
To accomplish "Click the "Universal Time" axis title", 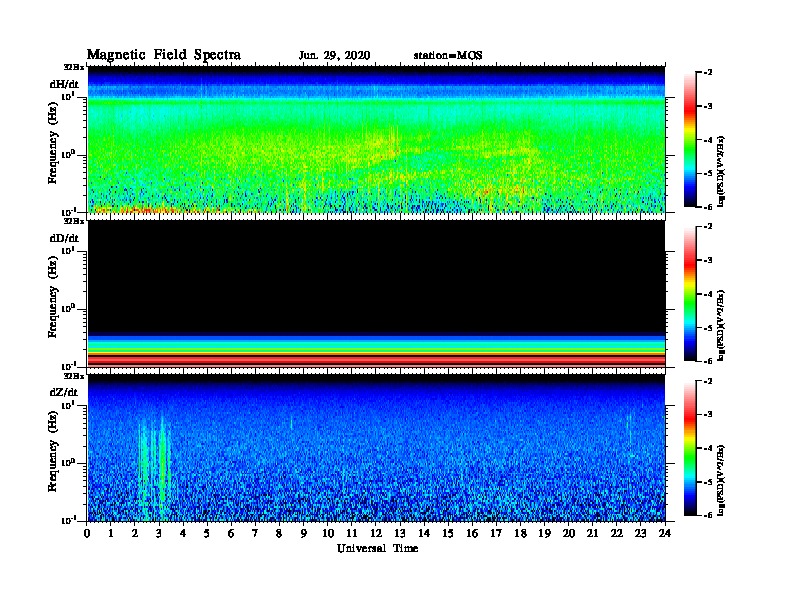I will (x=377, y=548).
